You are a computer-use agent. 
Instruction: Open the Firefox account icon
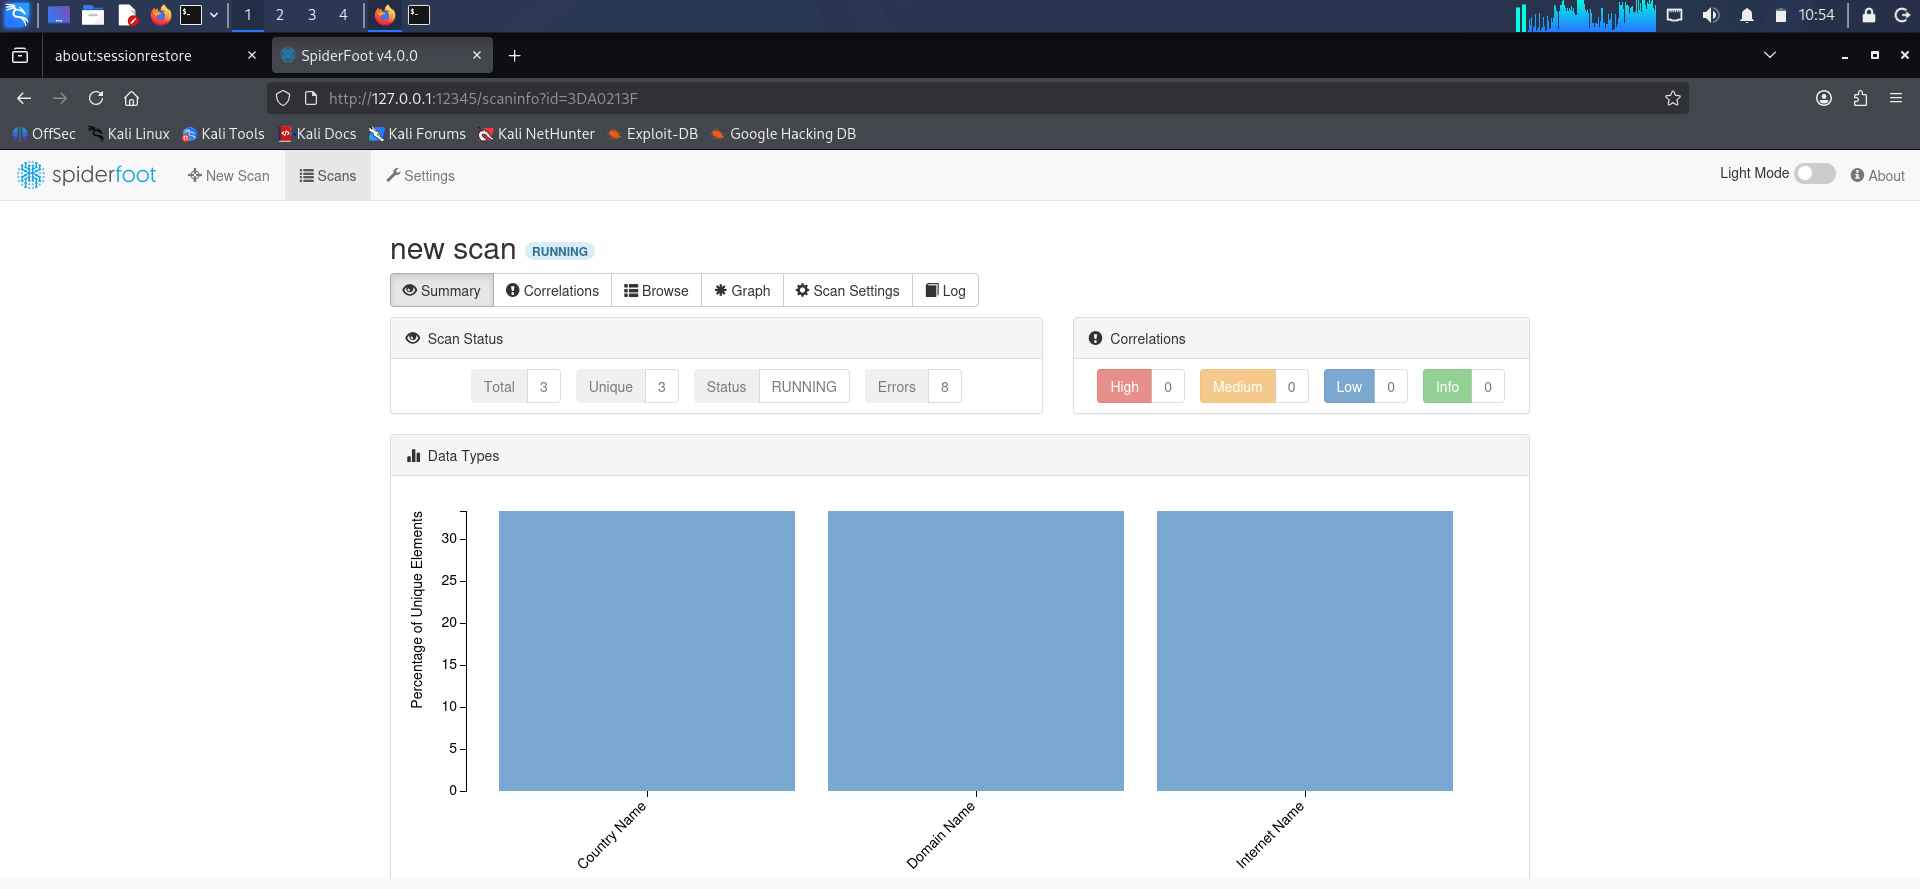(1824, 98)
